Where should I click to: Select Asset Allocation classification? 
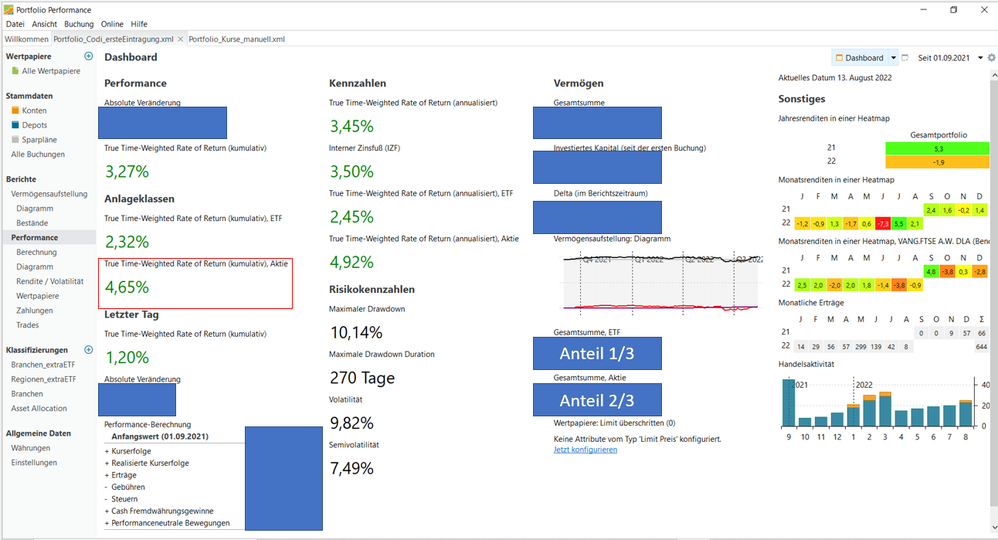[39, 408]
